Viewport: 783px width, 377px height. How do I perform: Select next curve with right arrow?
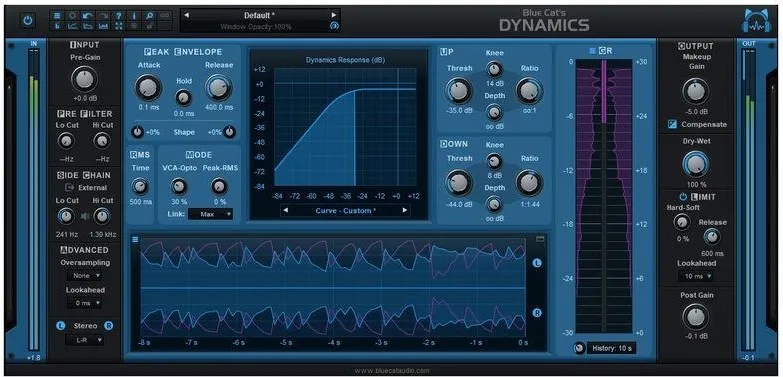point(404,211)
